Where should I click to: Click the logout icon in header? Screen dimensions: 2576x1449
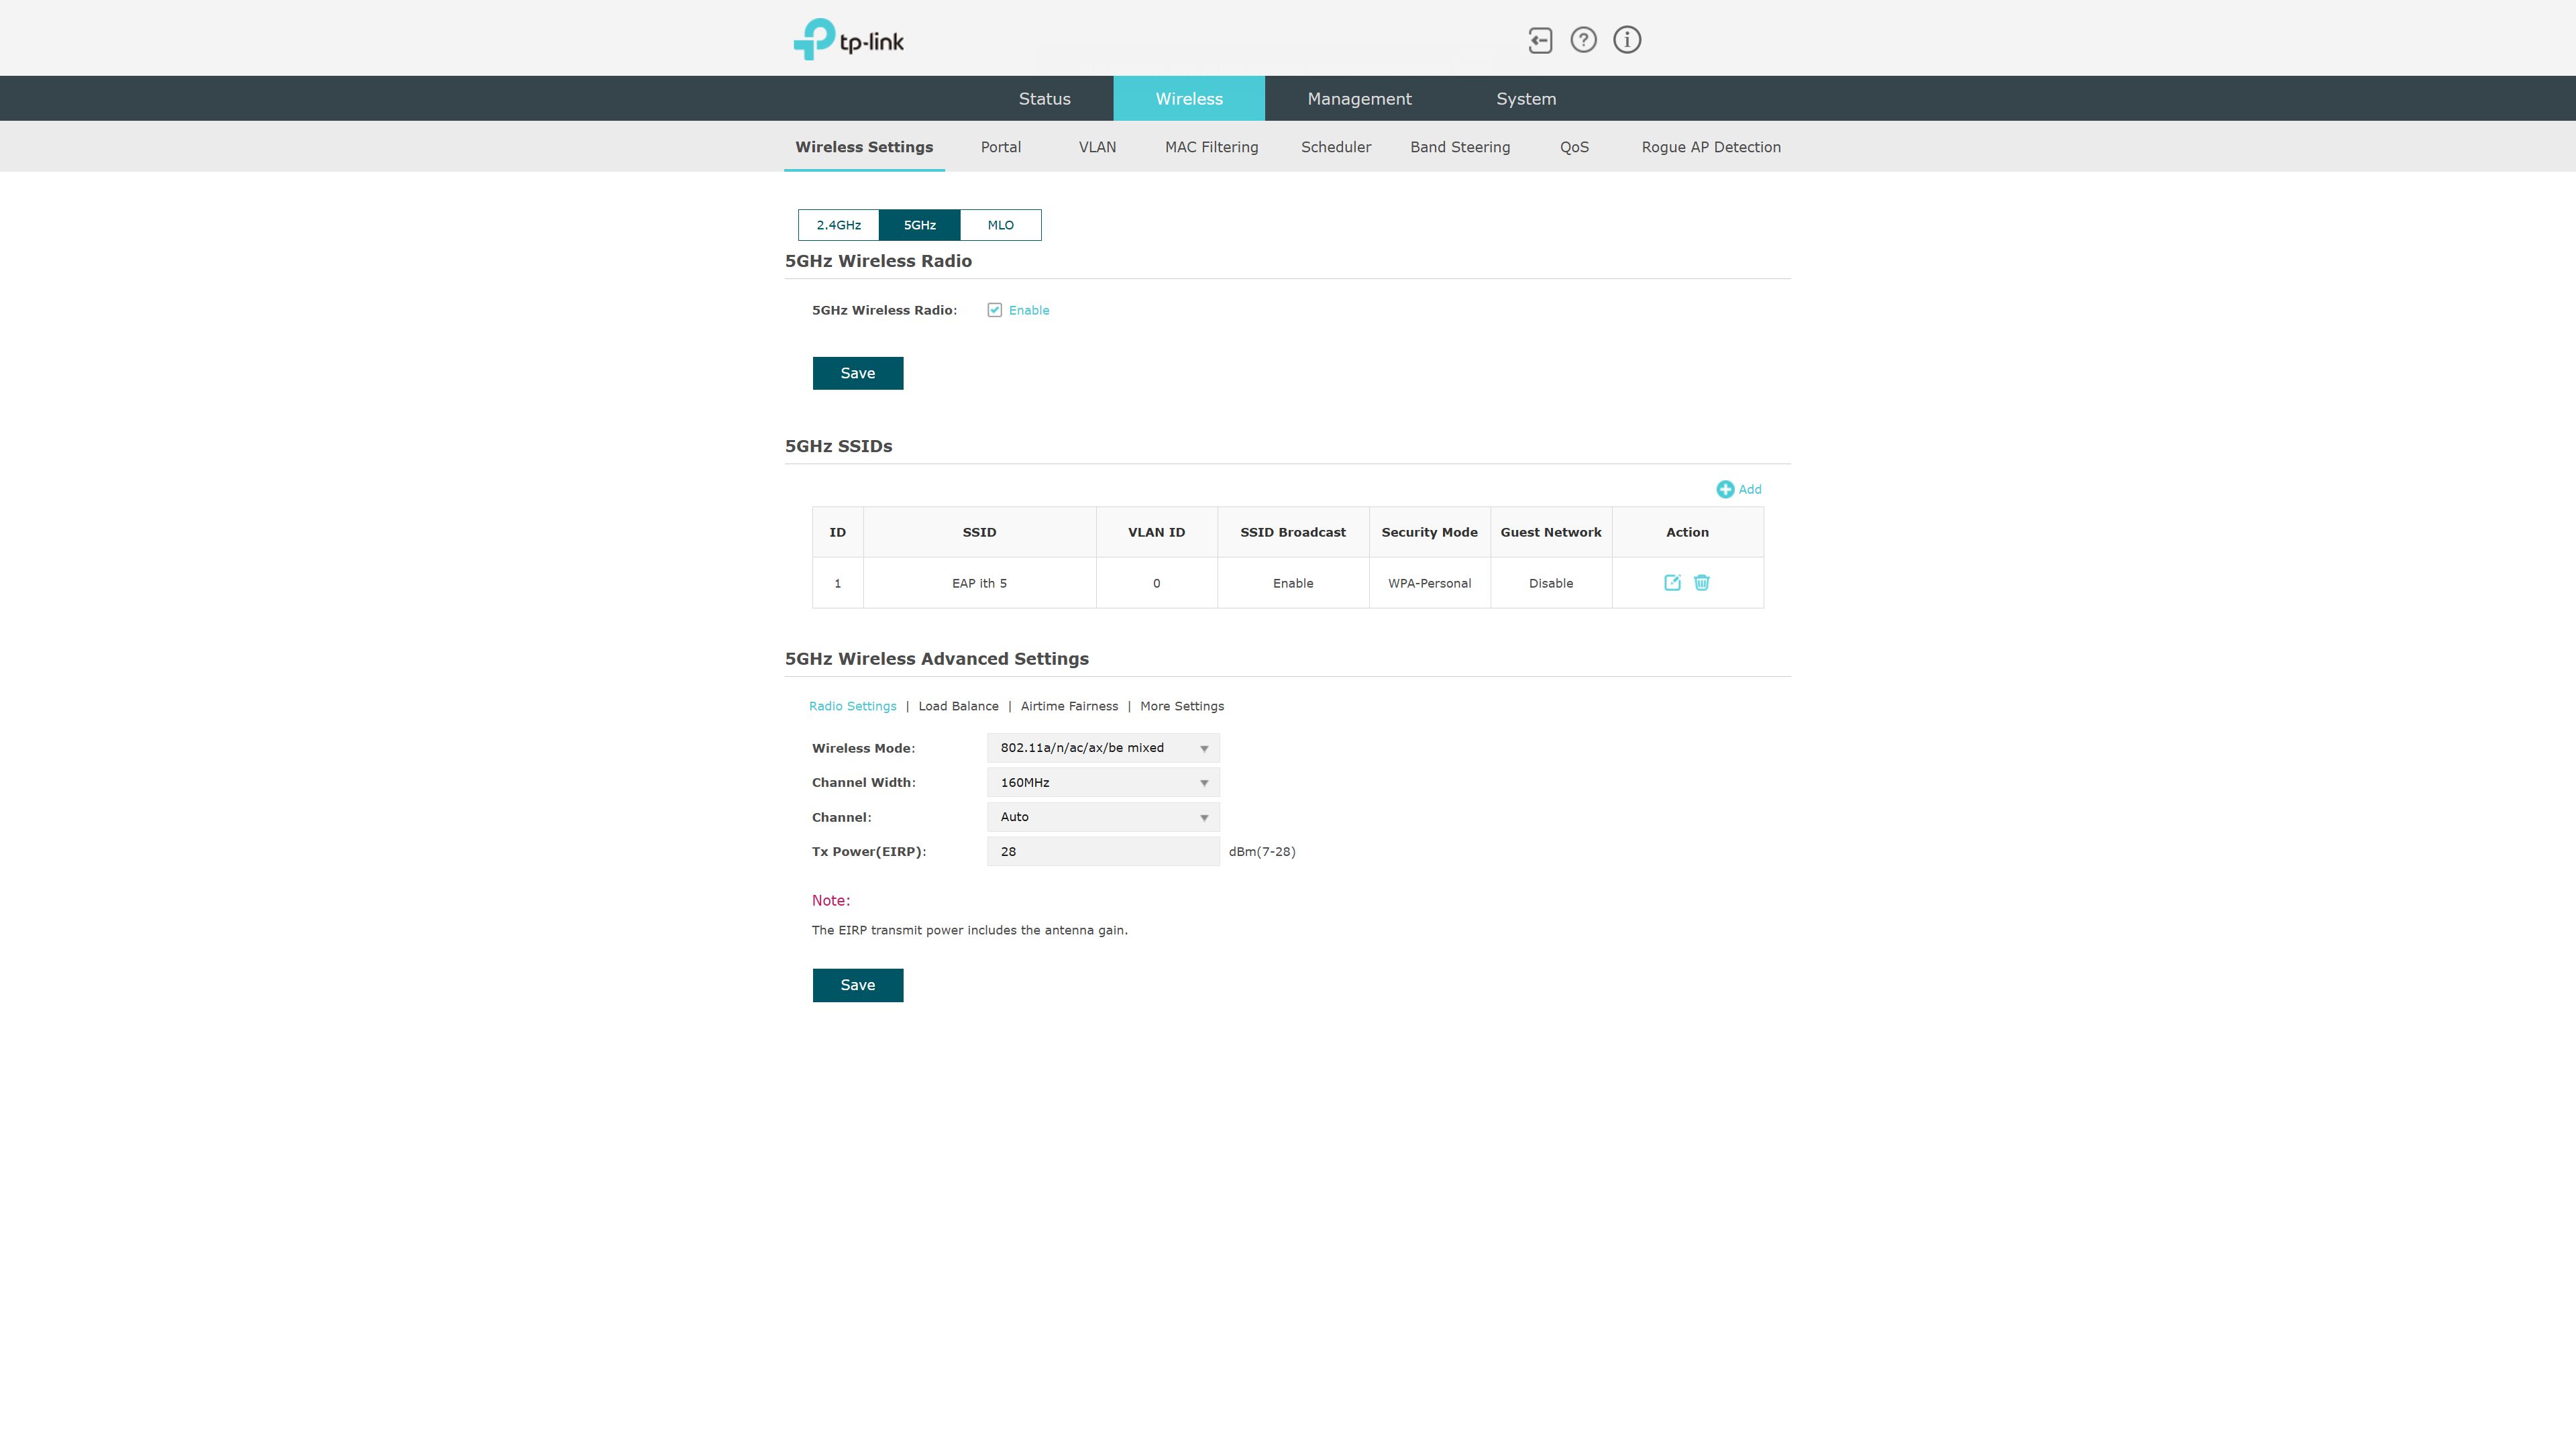tap(1540, 40)
